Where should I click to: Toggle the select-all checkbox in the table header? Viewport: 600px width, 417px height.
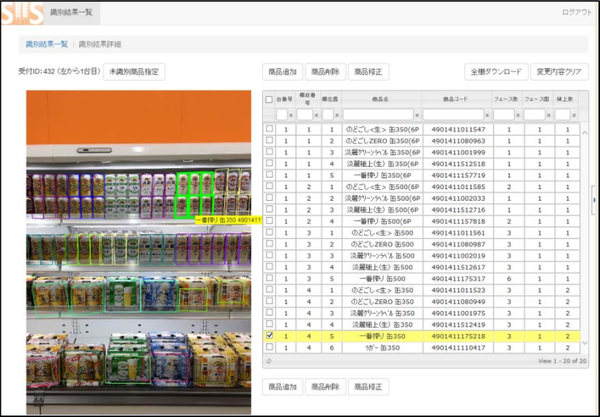(269, 99)
